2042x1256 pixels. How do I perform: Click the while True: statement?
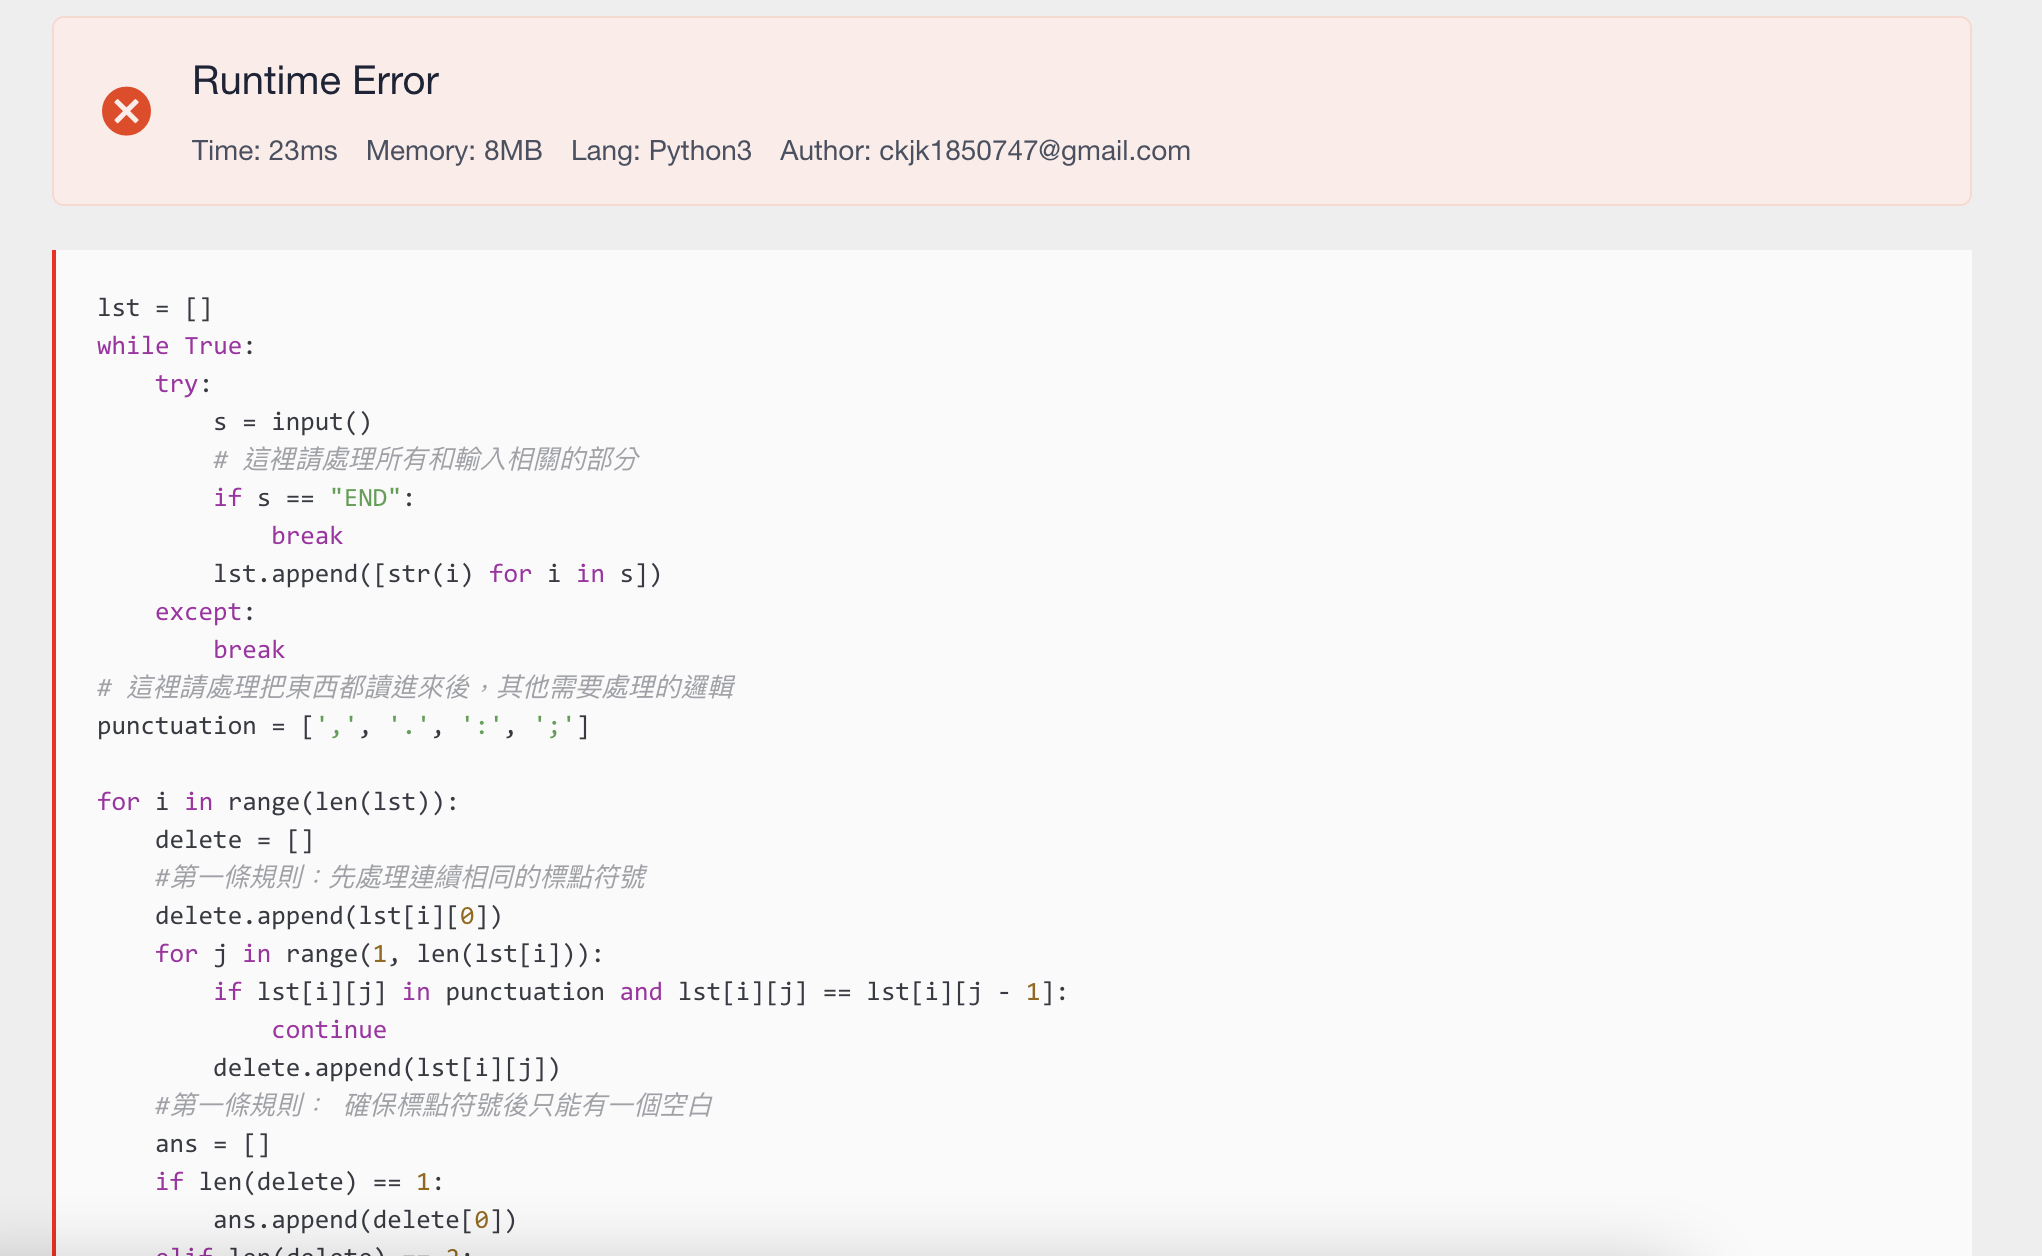(175, 345)
